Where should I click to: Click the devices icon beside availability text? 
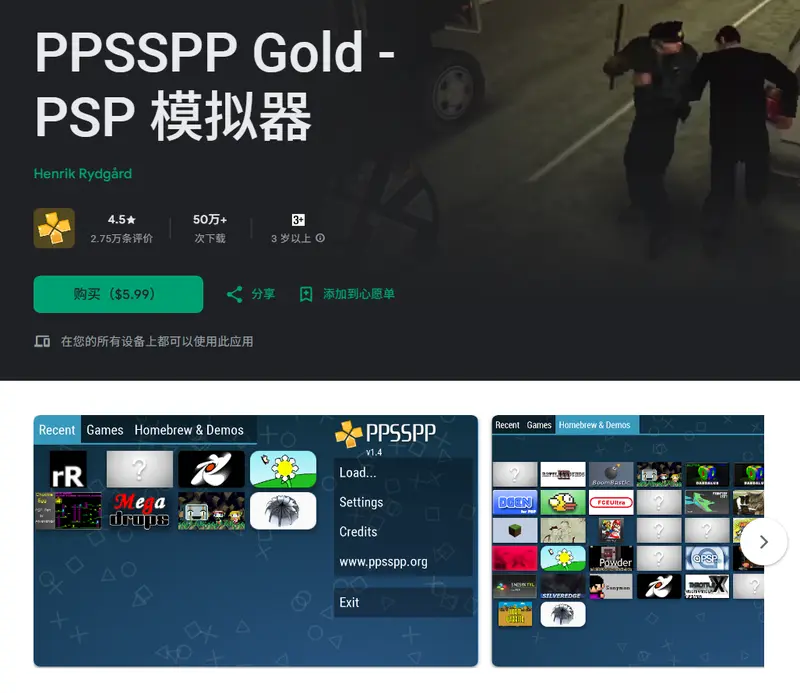click(42, 341)
